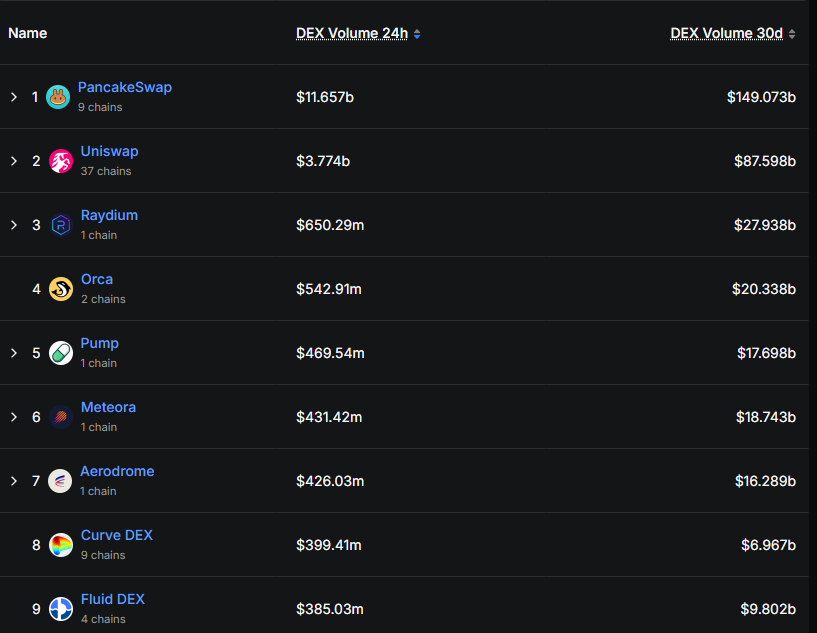Select the $18.743b 30d volume value
The height and width of the screenshot is (633, 817).
(x=766, y=417)
